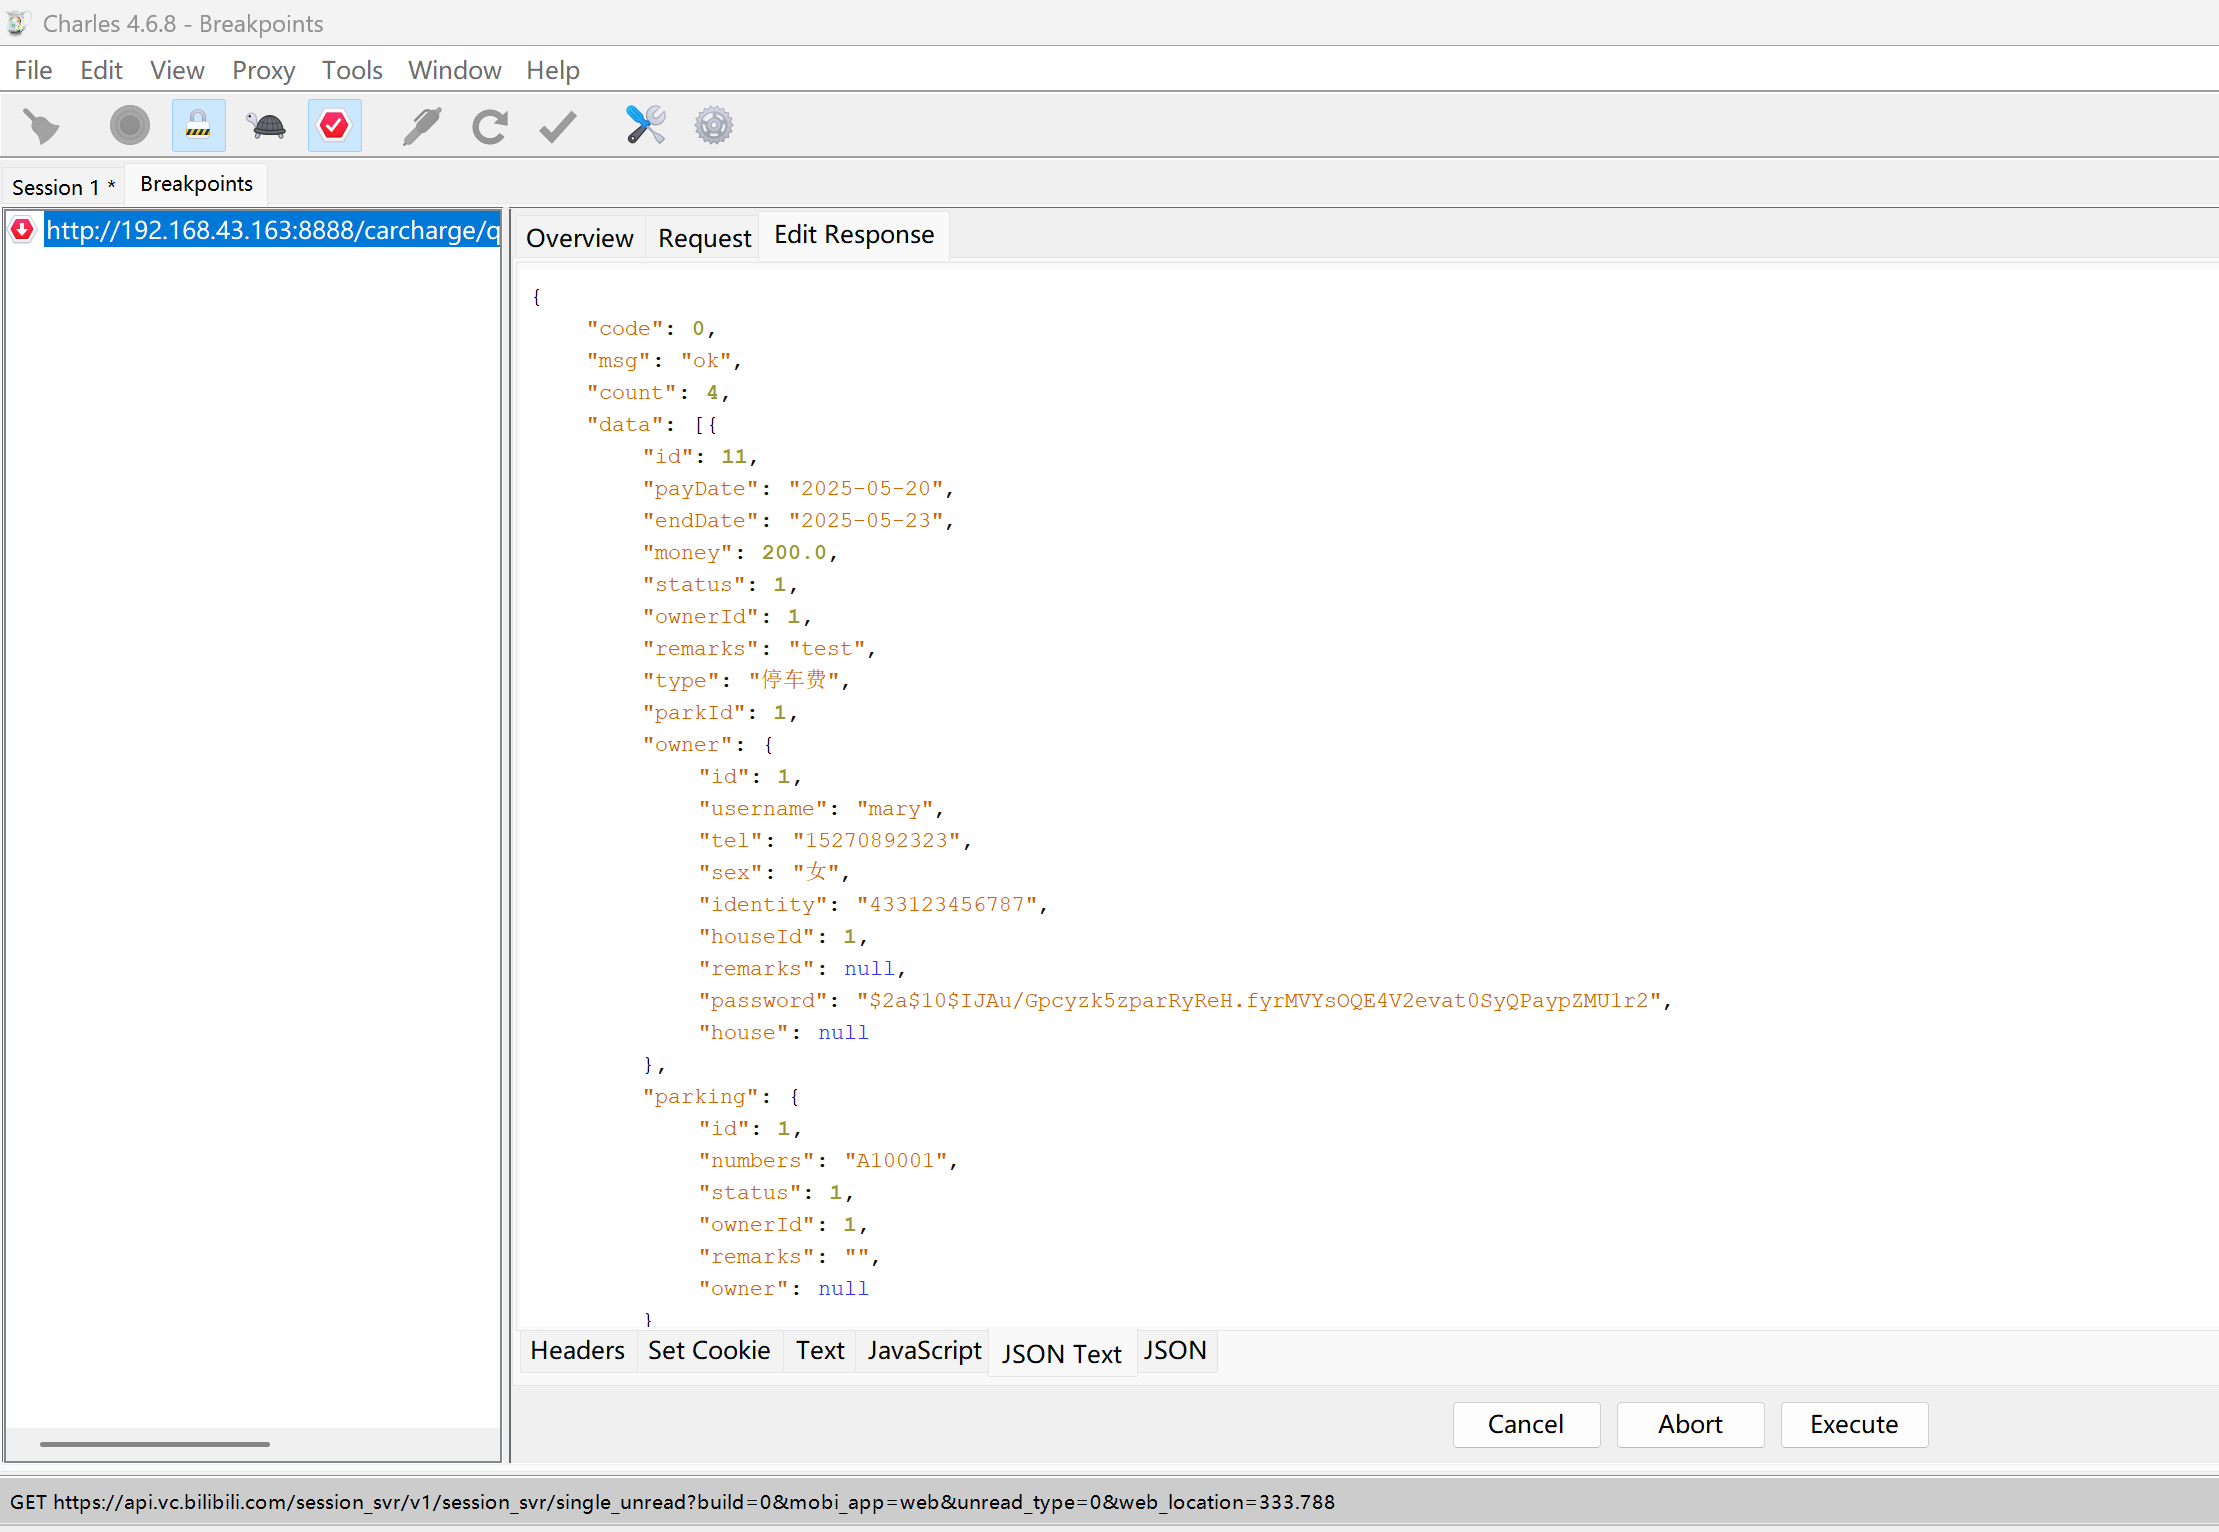Click the Execute button

pos(1854,1424)
